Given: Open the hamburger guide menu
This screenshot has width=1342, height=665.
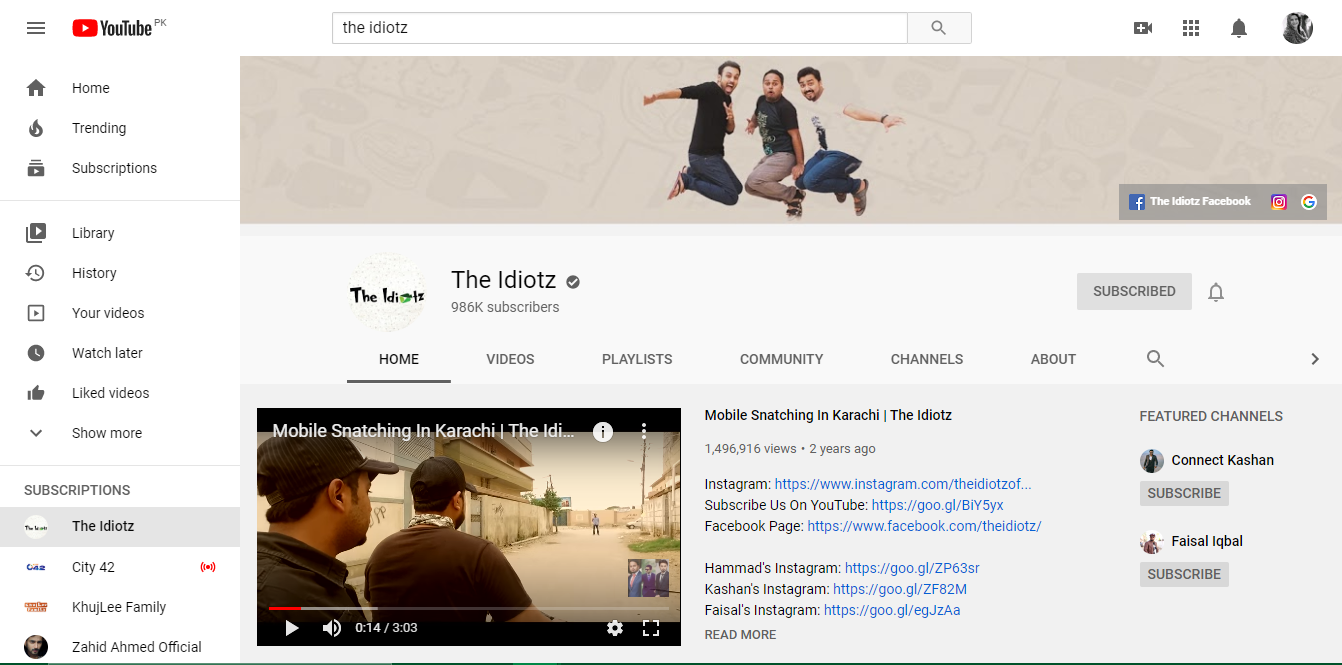Looking at the screenshot, I should pos(36,28).
